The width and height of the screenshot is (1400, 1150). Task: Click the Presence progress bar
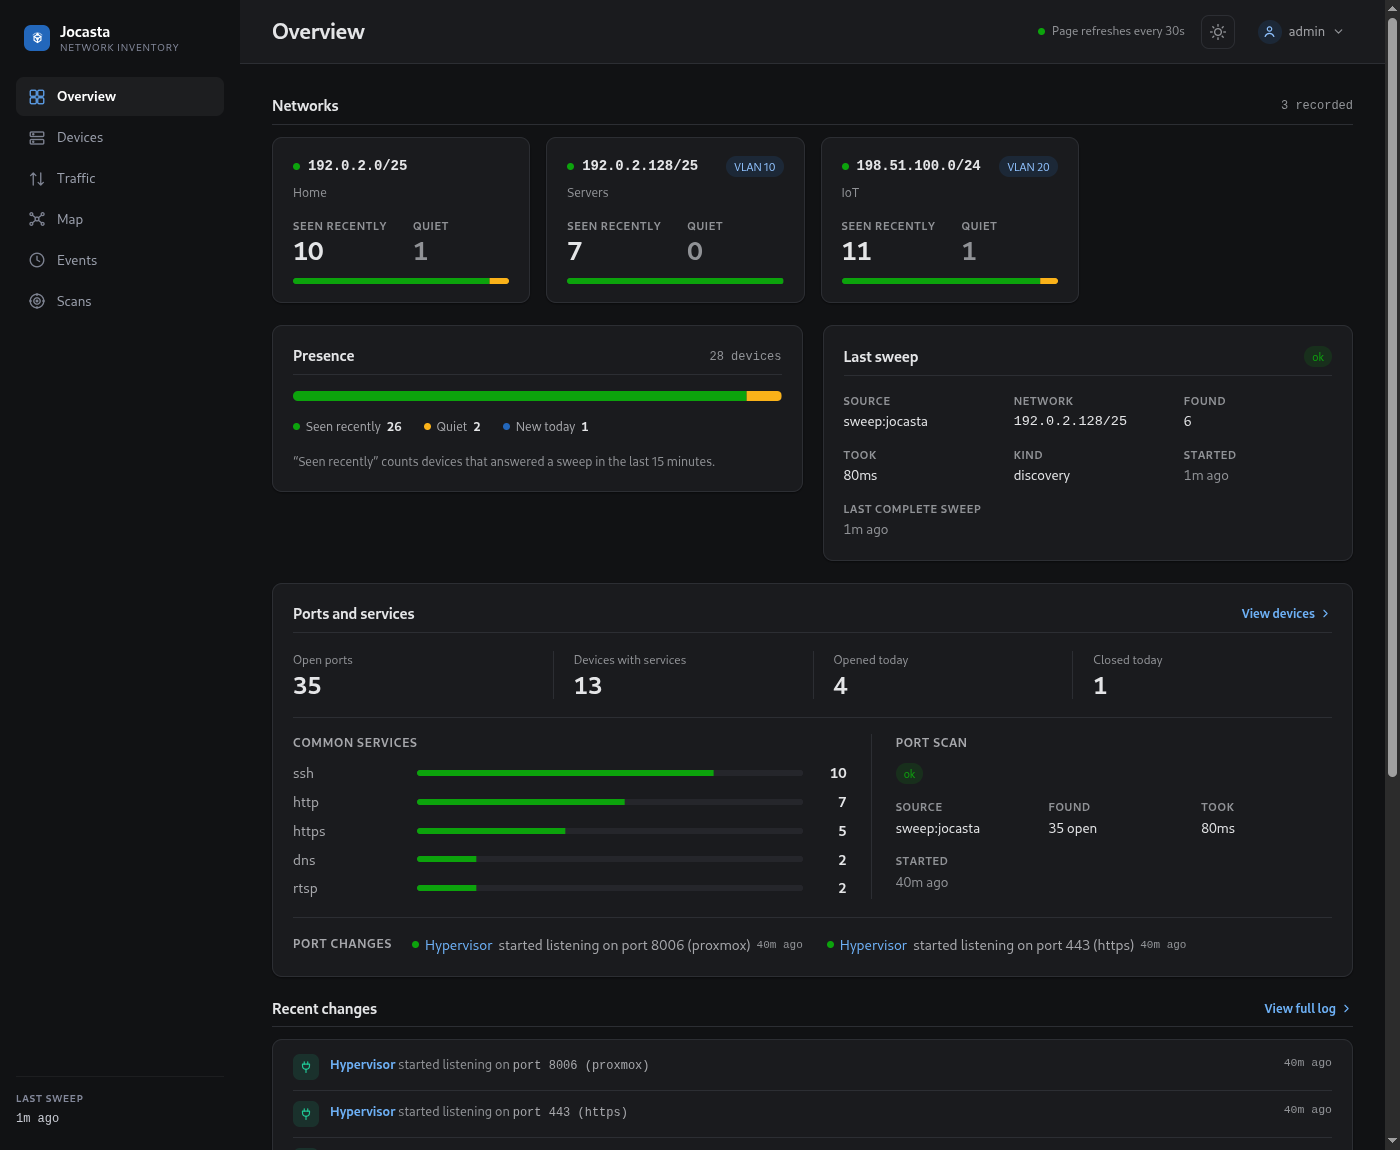537,397
